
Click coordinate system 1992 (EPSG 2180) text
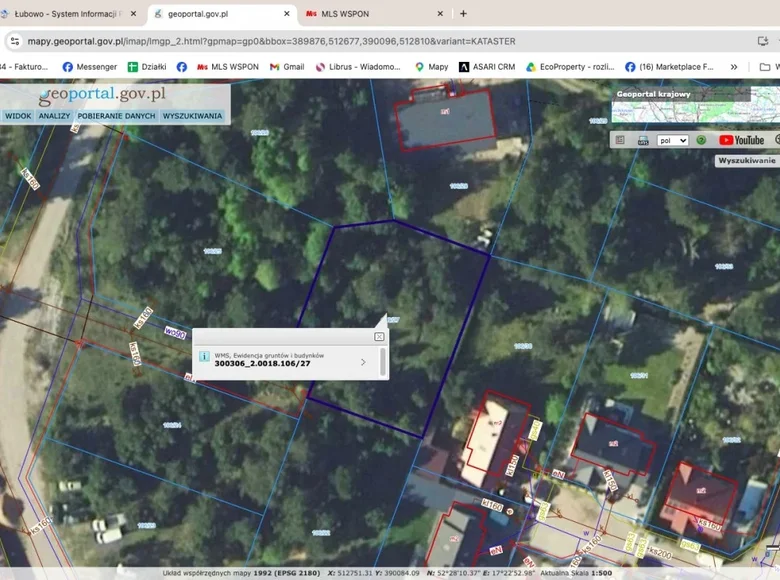[x=287, y=573]
